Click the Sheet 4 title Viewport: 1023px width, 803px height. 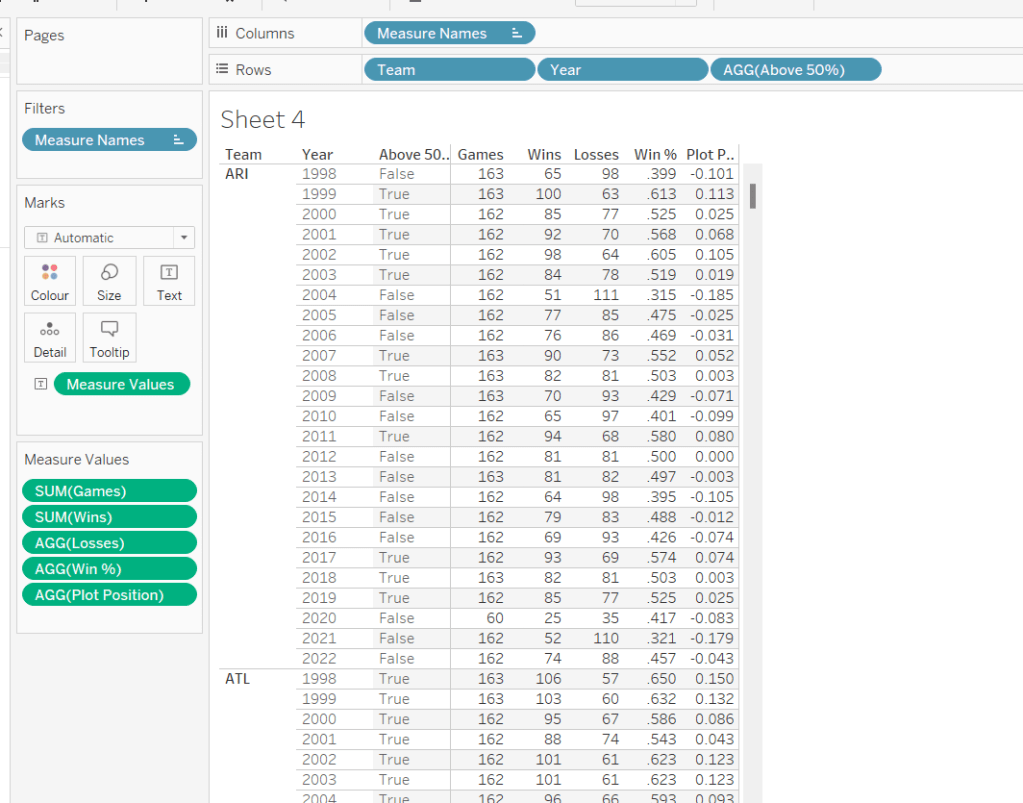262,120
